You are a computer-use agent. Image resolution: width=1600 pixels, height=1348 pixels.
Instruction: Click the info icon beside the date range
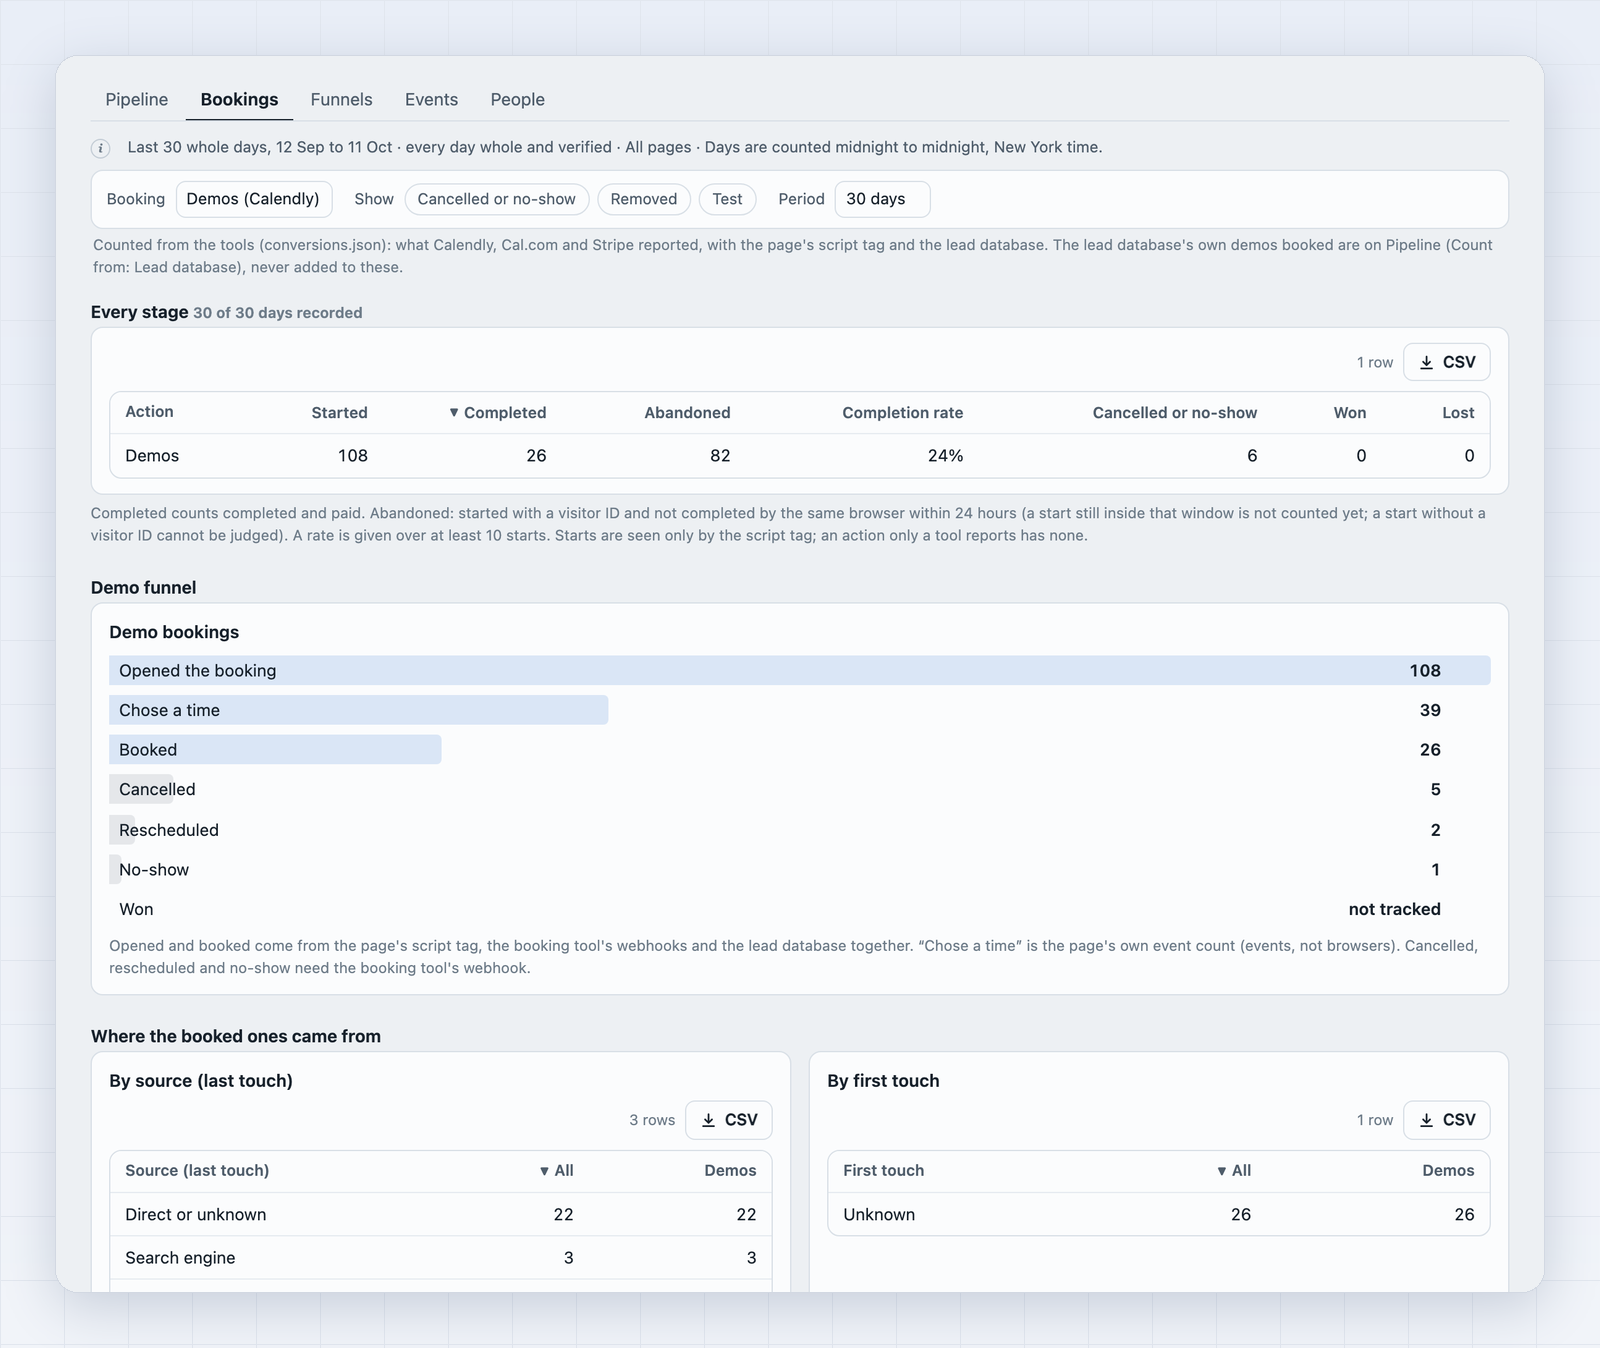click(x=101, y=148)
